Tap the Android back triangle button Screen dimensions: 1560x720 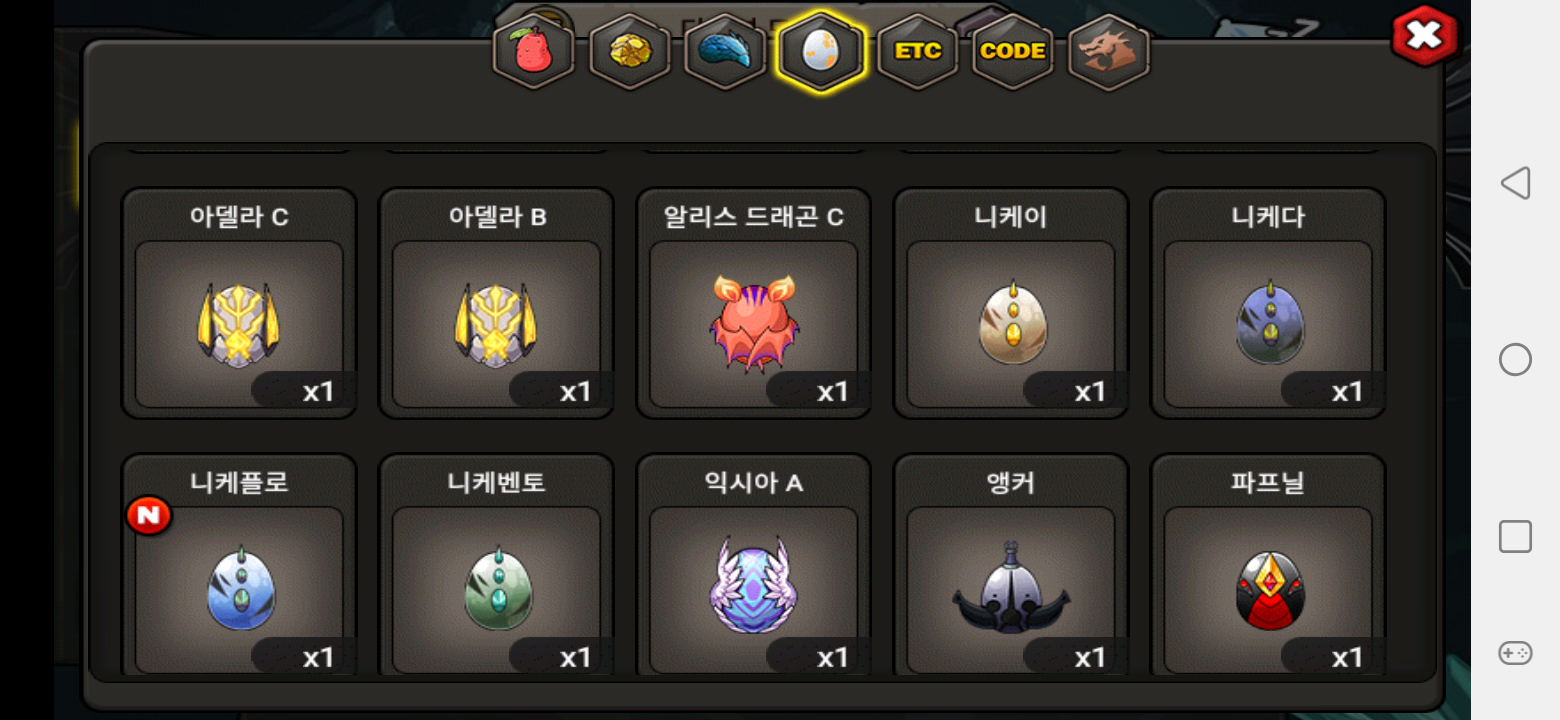(1515, 183)
